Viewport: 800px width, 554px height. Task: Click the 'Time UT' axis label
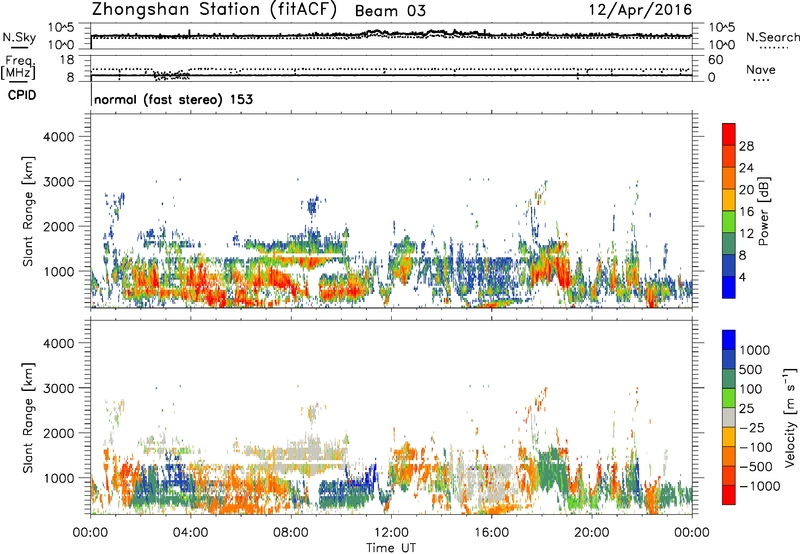pyautogui.click(x=391, y=548)
